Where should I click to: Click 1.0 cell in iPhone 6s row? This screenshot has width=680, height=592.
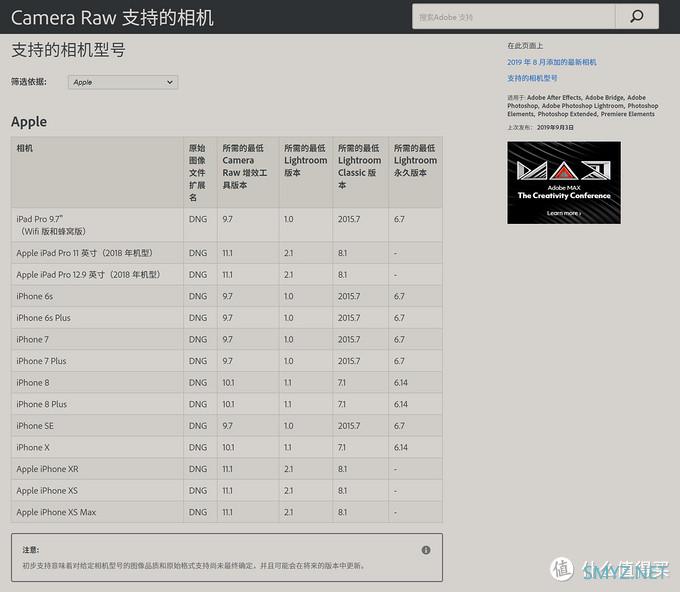point(288,296)
